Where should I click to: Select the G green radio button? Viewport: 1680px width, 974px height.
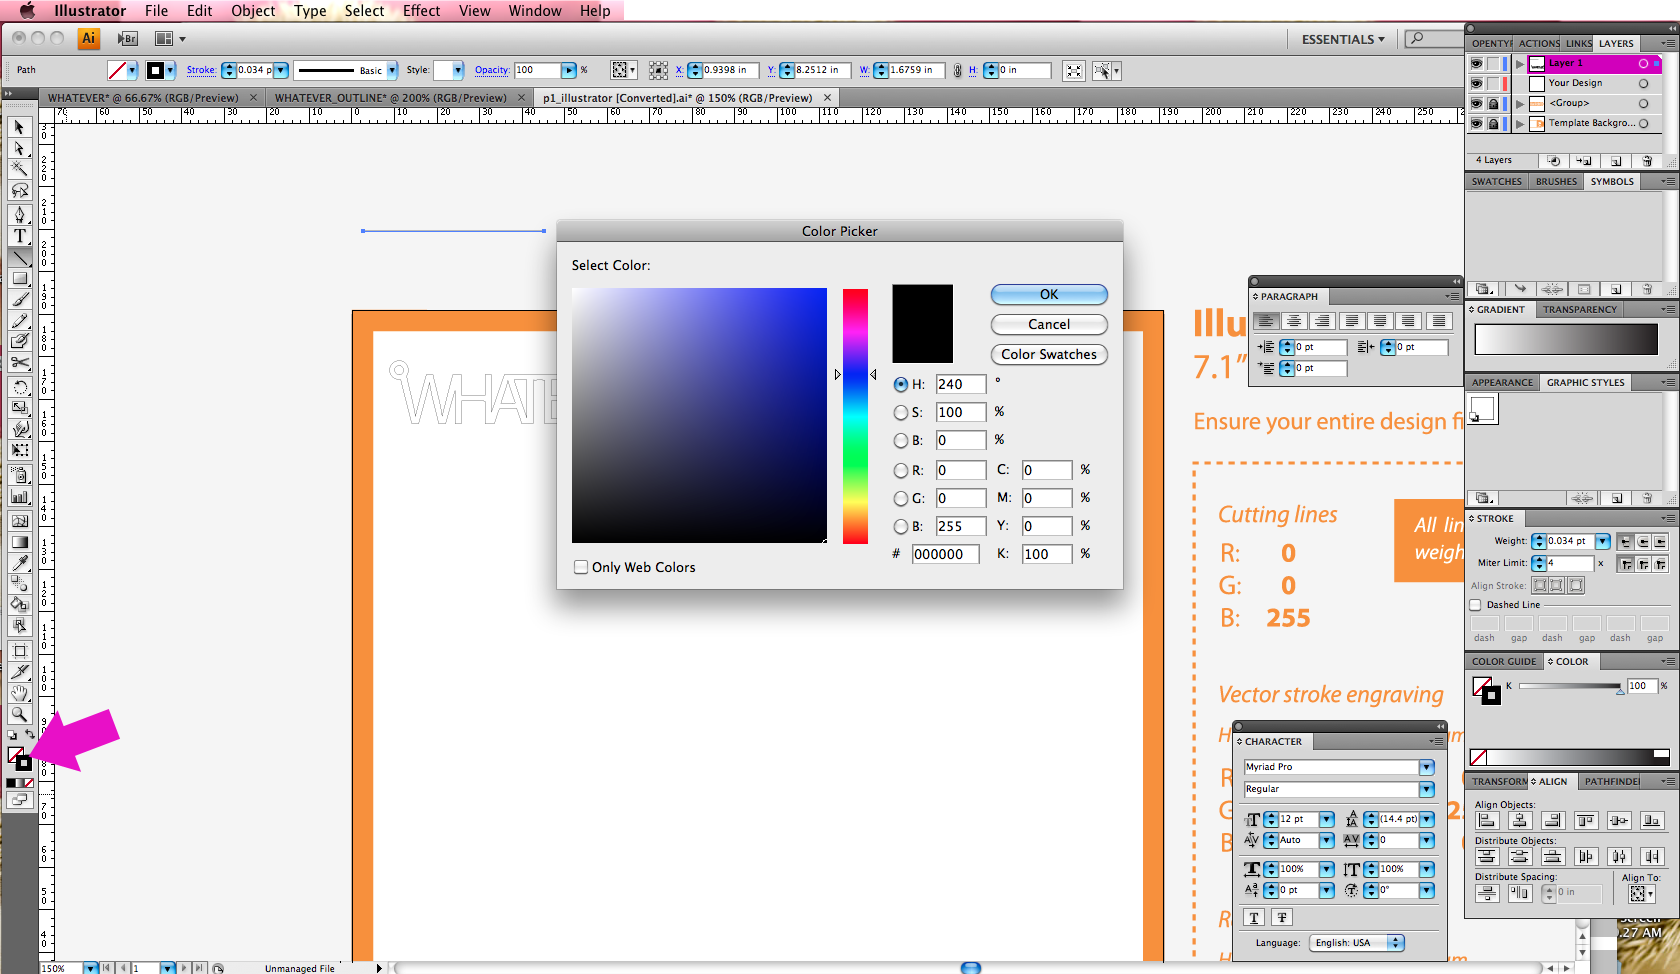[x=901, y=498]
